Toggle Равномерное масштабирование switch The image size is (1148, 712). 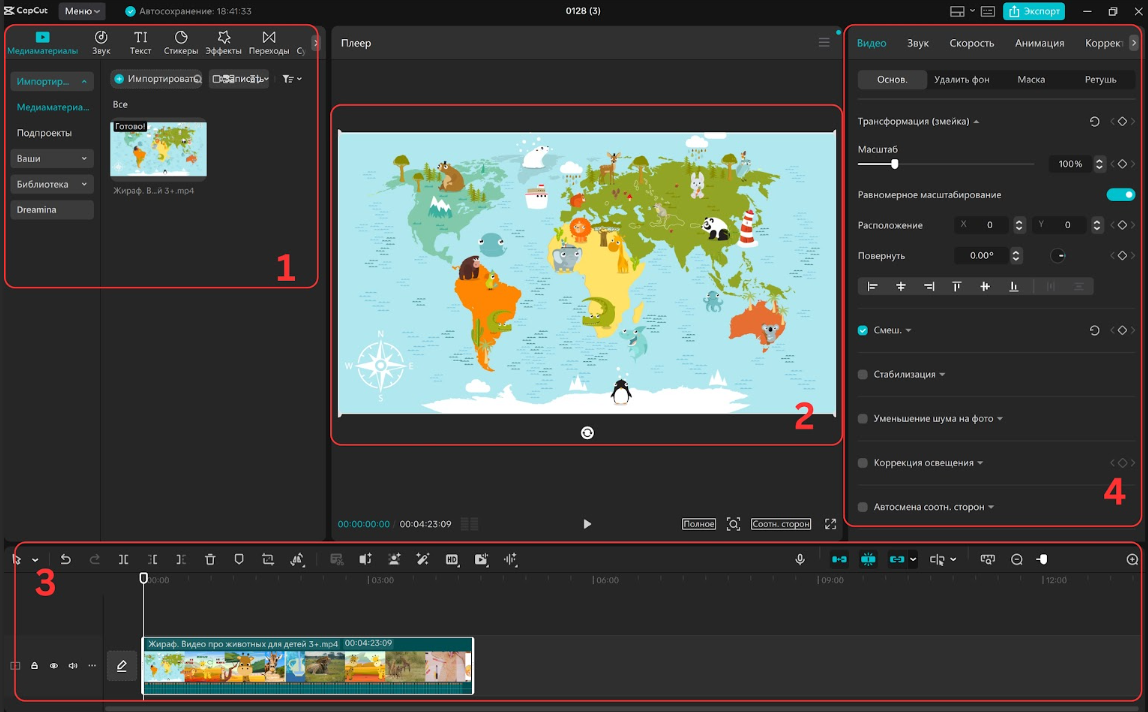click(x=1120, y=195)
